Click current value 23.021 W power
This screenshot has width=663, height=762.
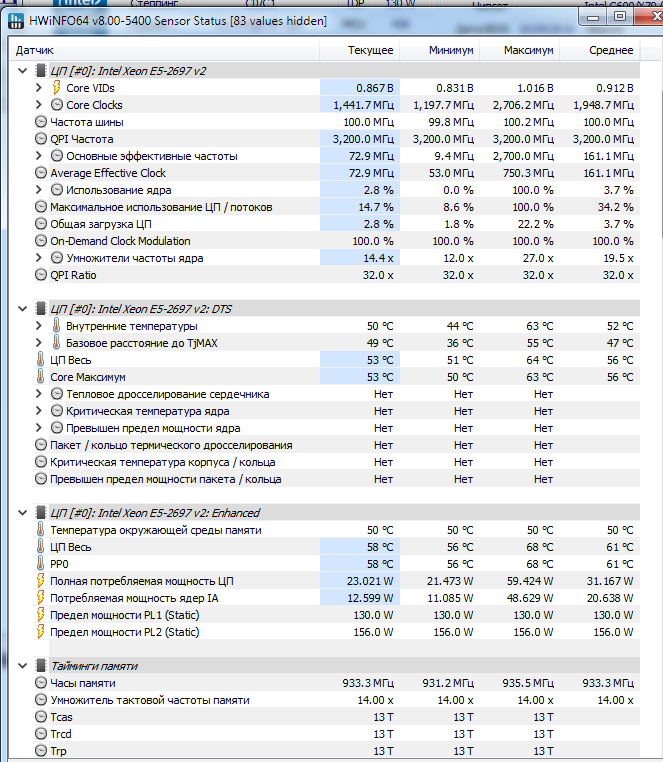coord(370,581)
